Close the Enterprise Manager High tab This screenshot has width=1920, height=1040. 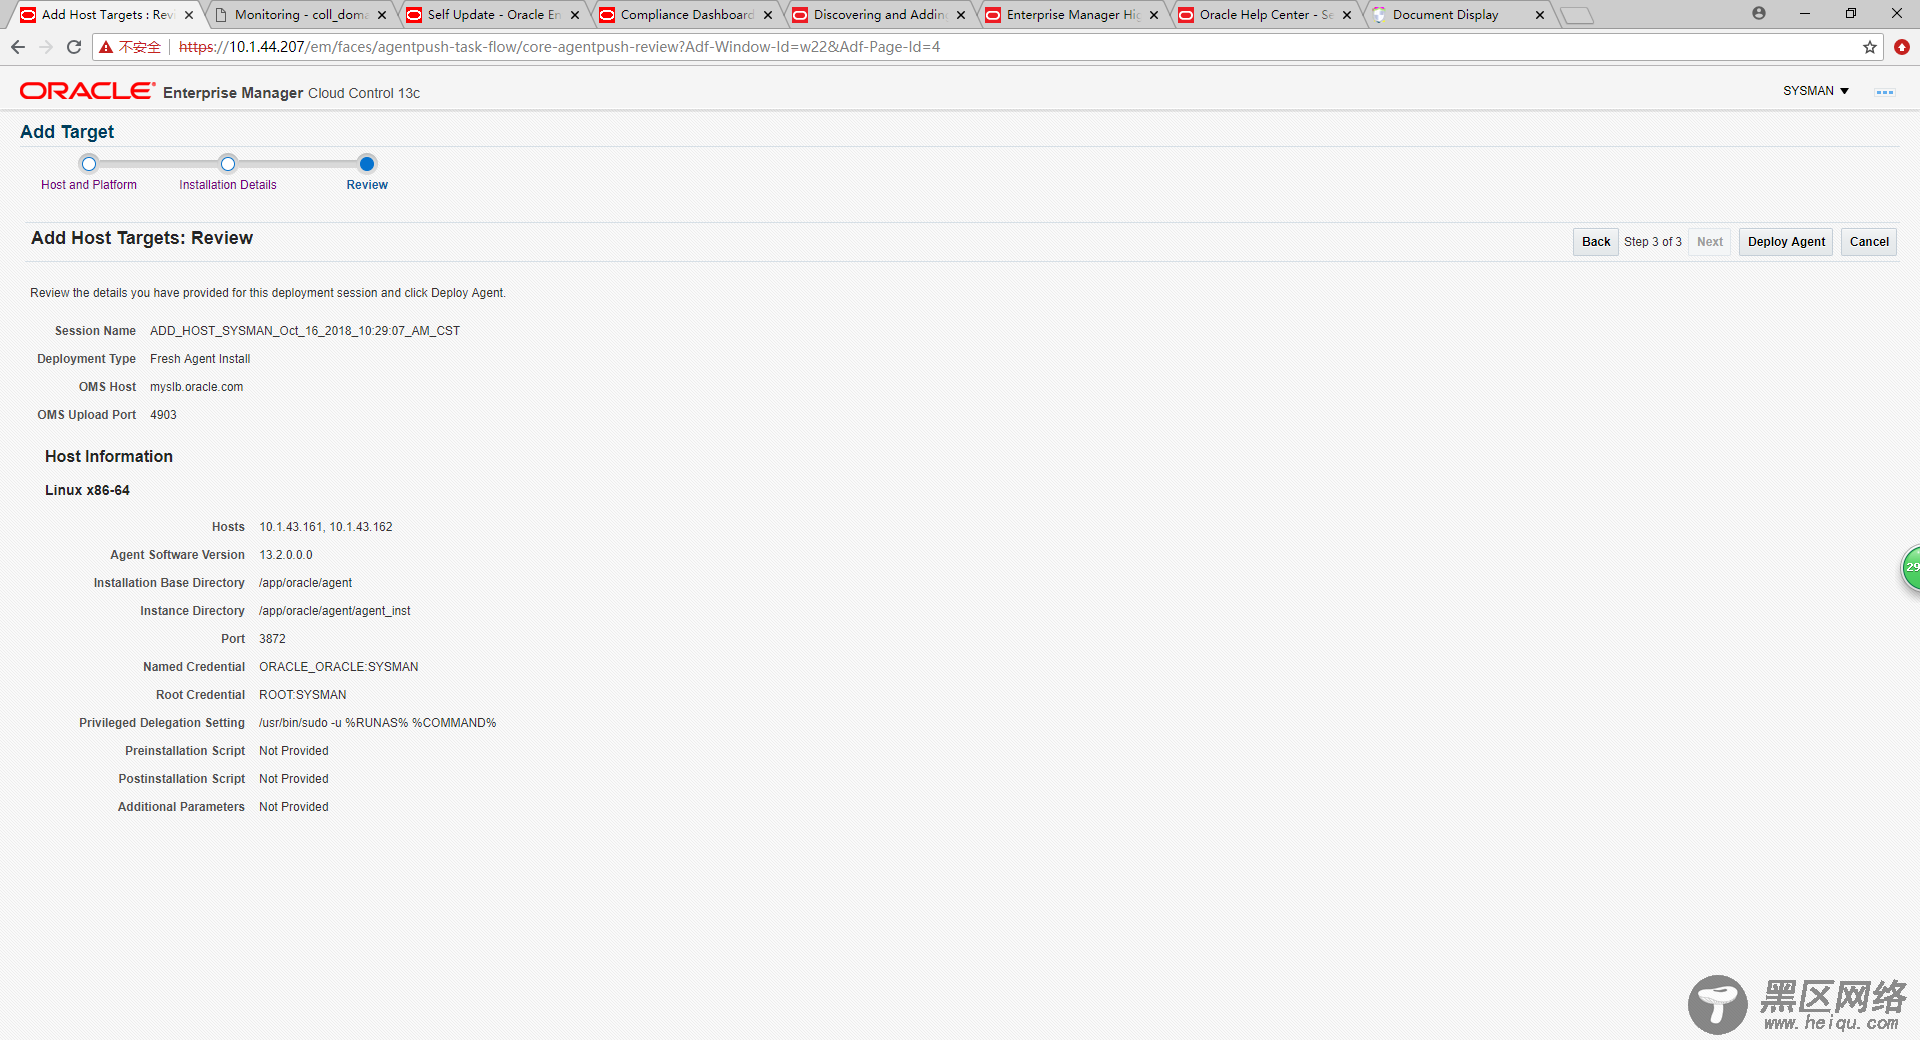click(1154, 15)
